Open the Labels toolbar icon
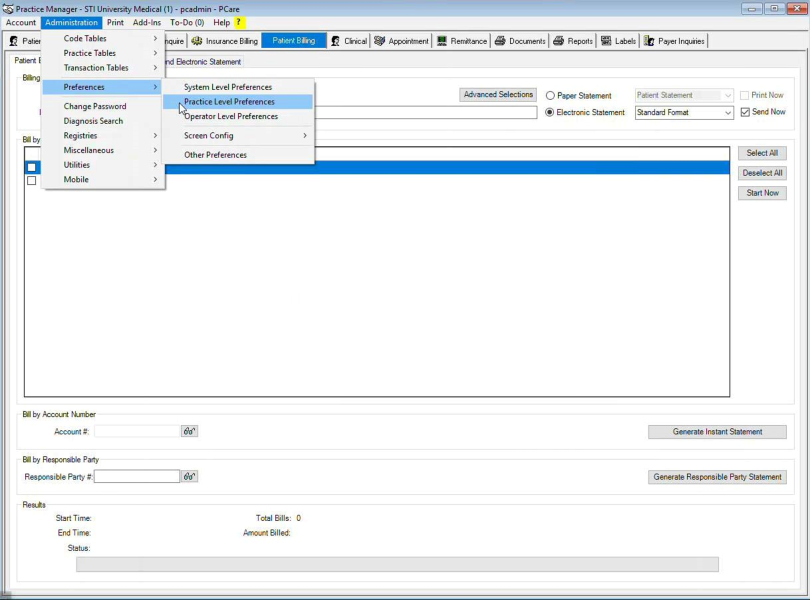Image resolution: width=810 pixels, height=600 pixels. point(606,41)
